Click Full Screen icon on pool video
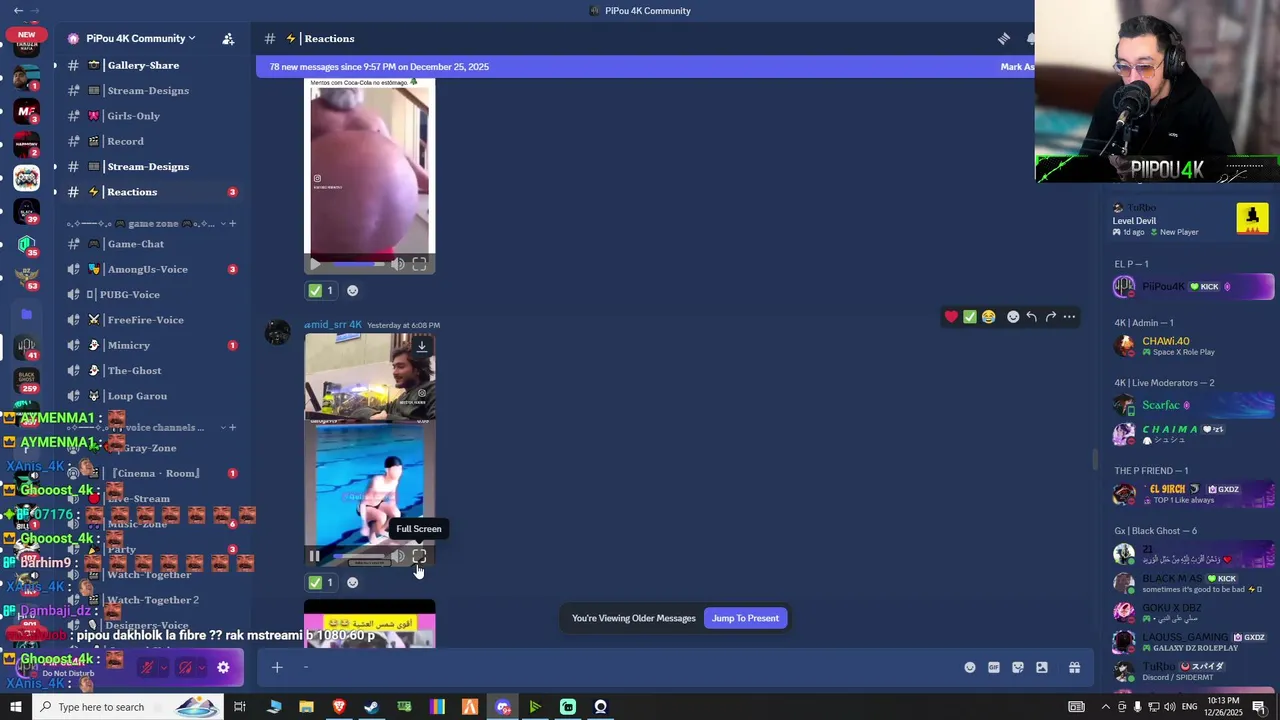The image size is (1280, 720). click(419, 557)
